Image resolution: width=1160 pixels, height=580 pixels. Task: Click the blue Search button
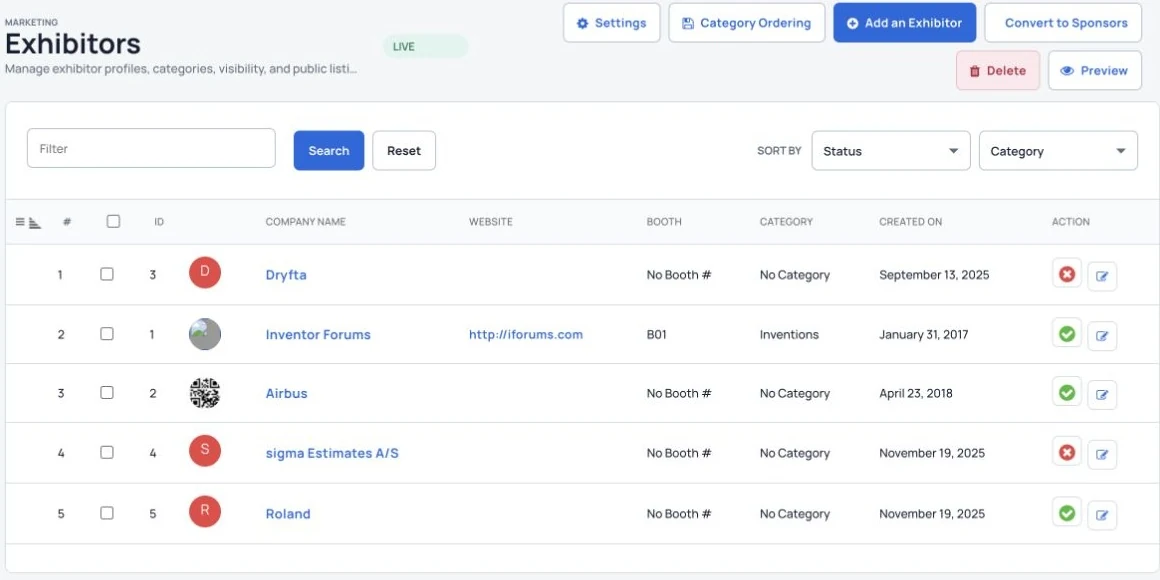[x=328, y=150]
